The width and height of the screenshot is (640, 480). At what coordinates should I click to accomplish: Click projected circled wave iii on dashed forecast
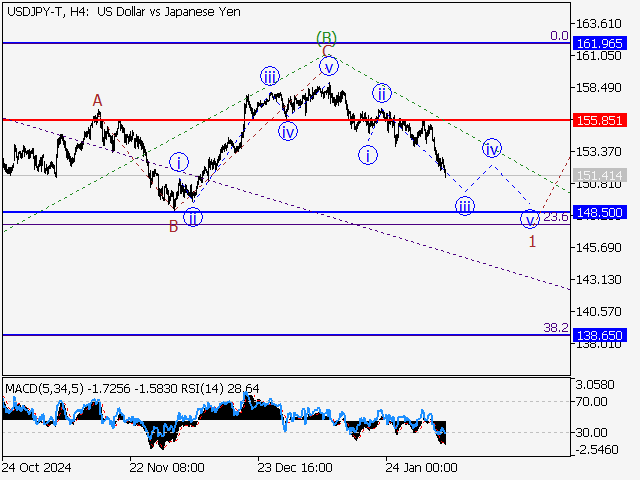465,206
